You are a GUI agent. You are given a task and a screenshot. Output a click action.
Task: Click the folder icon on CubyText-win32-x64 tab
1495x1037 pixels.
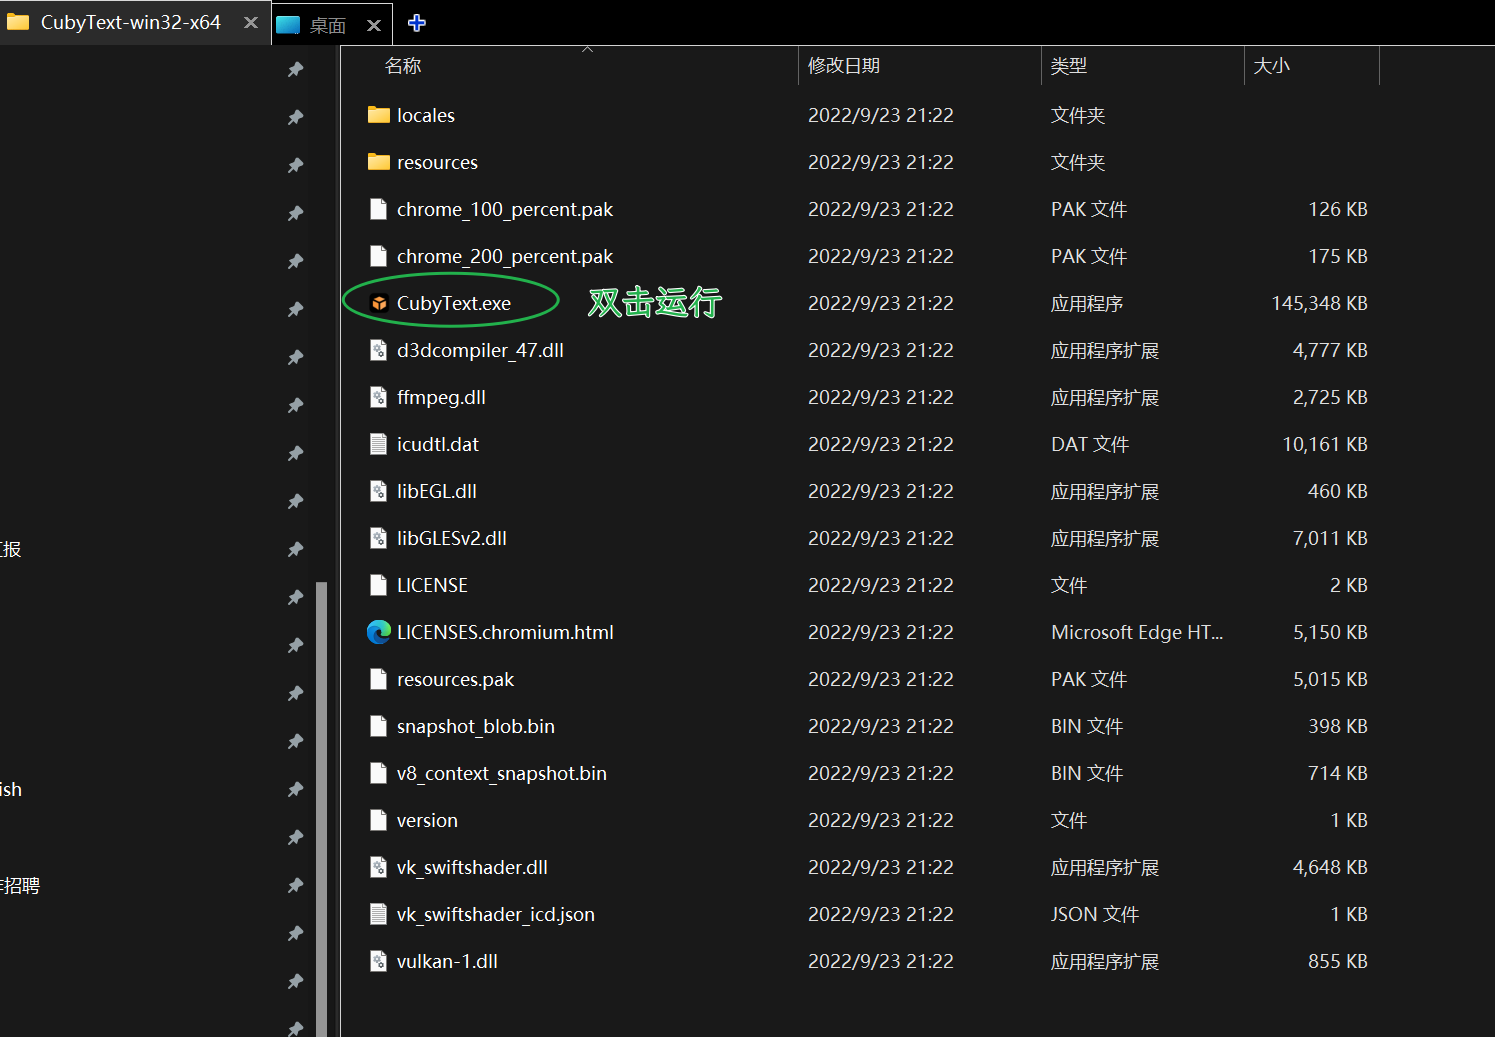coord(18,22)
